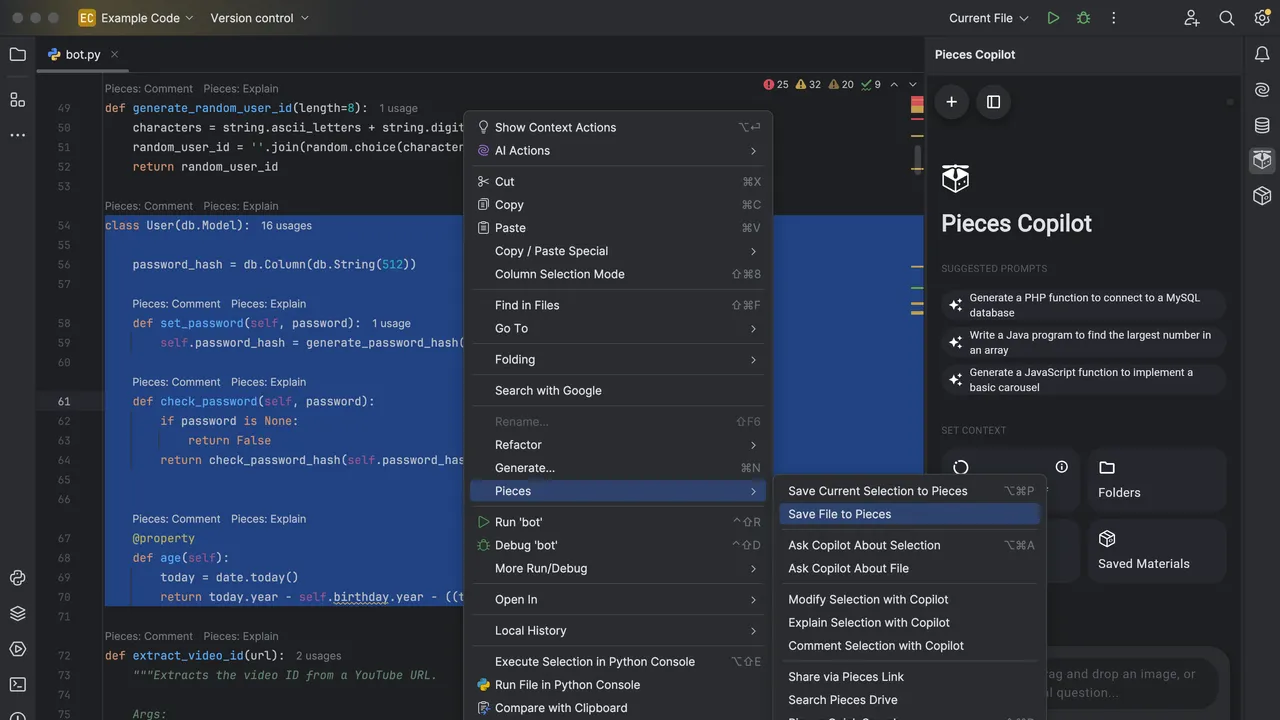Choose Share via Pieces Link
The image size is (1280, 720).
pos(909,676)
